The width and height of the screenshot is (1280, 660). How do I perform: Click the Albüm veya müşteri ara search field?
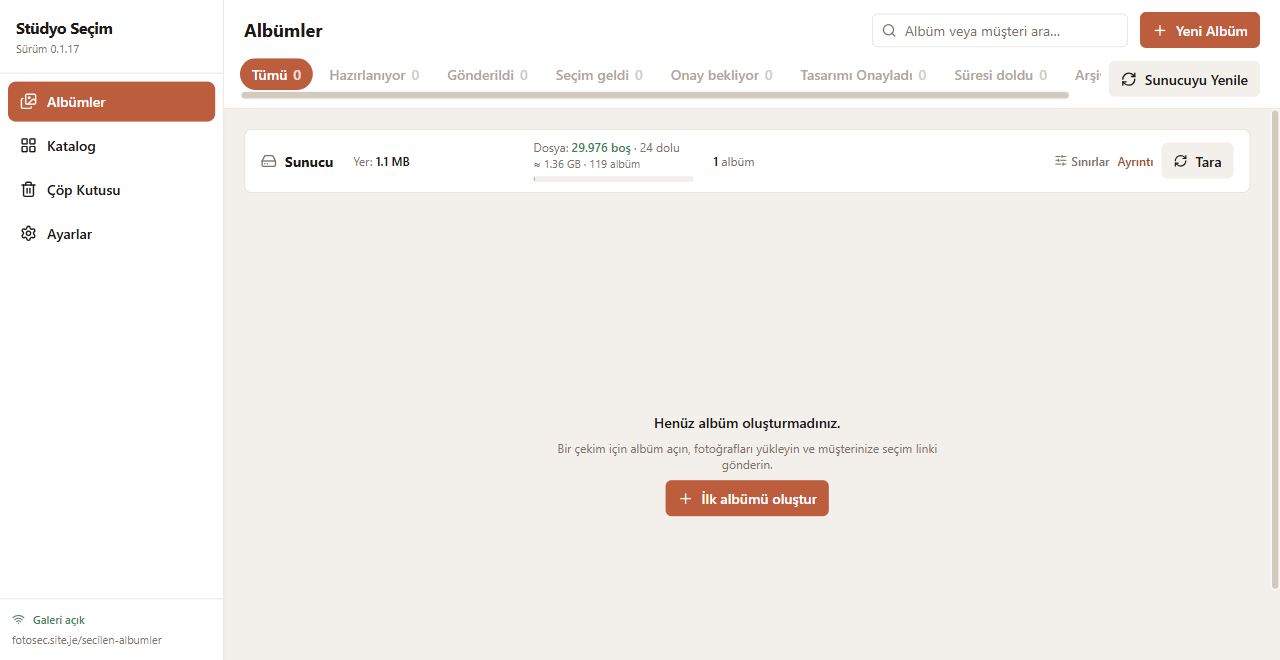pyautogui.click(x=1000, y=30)
